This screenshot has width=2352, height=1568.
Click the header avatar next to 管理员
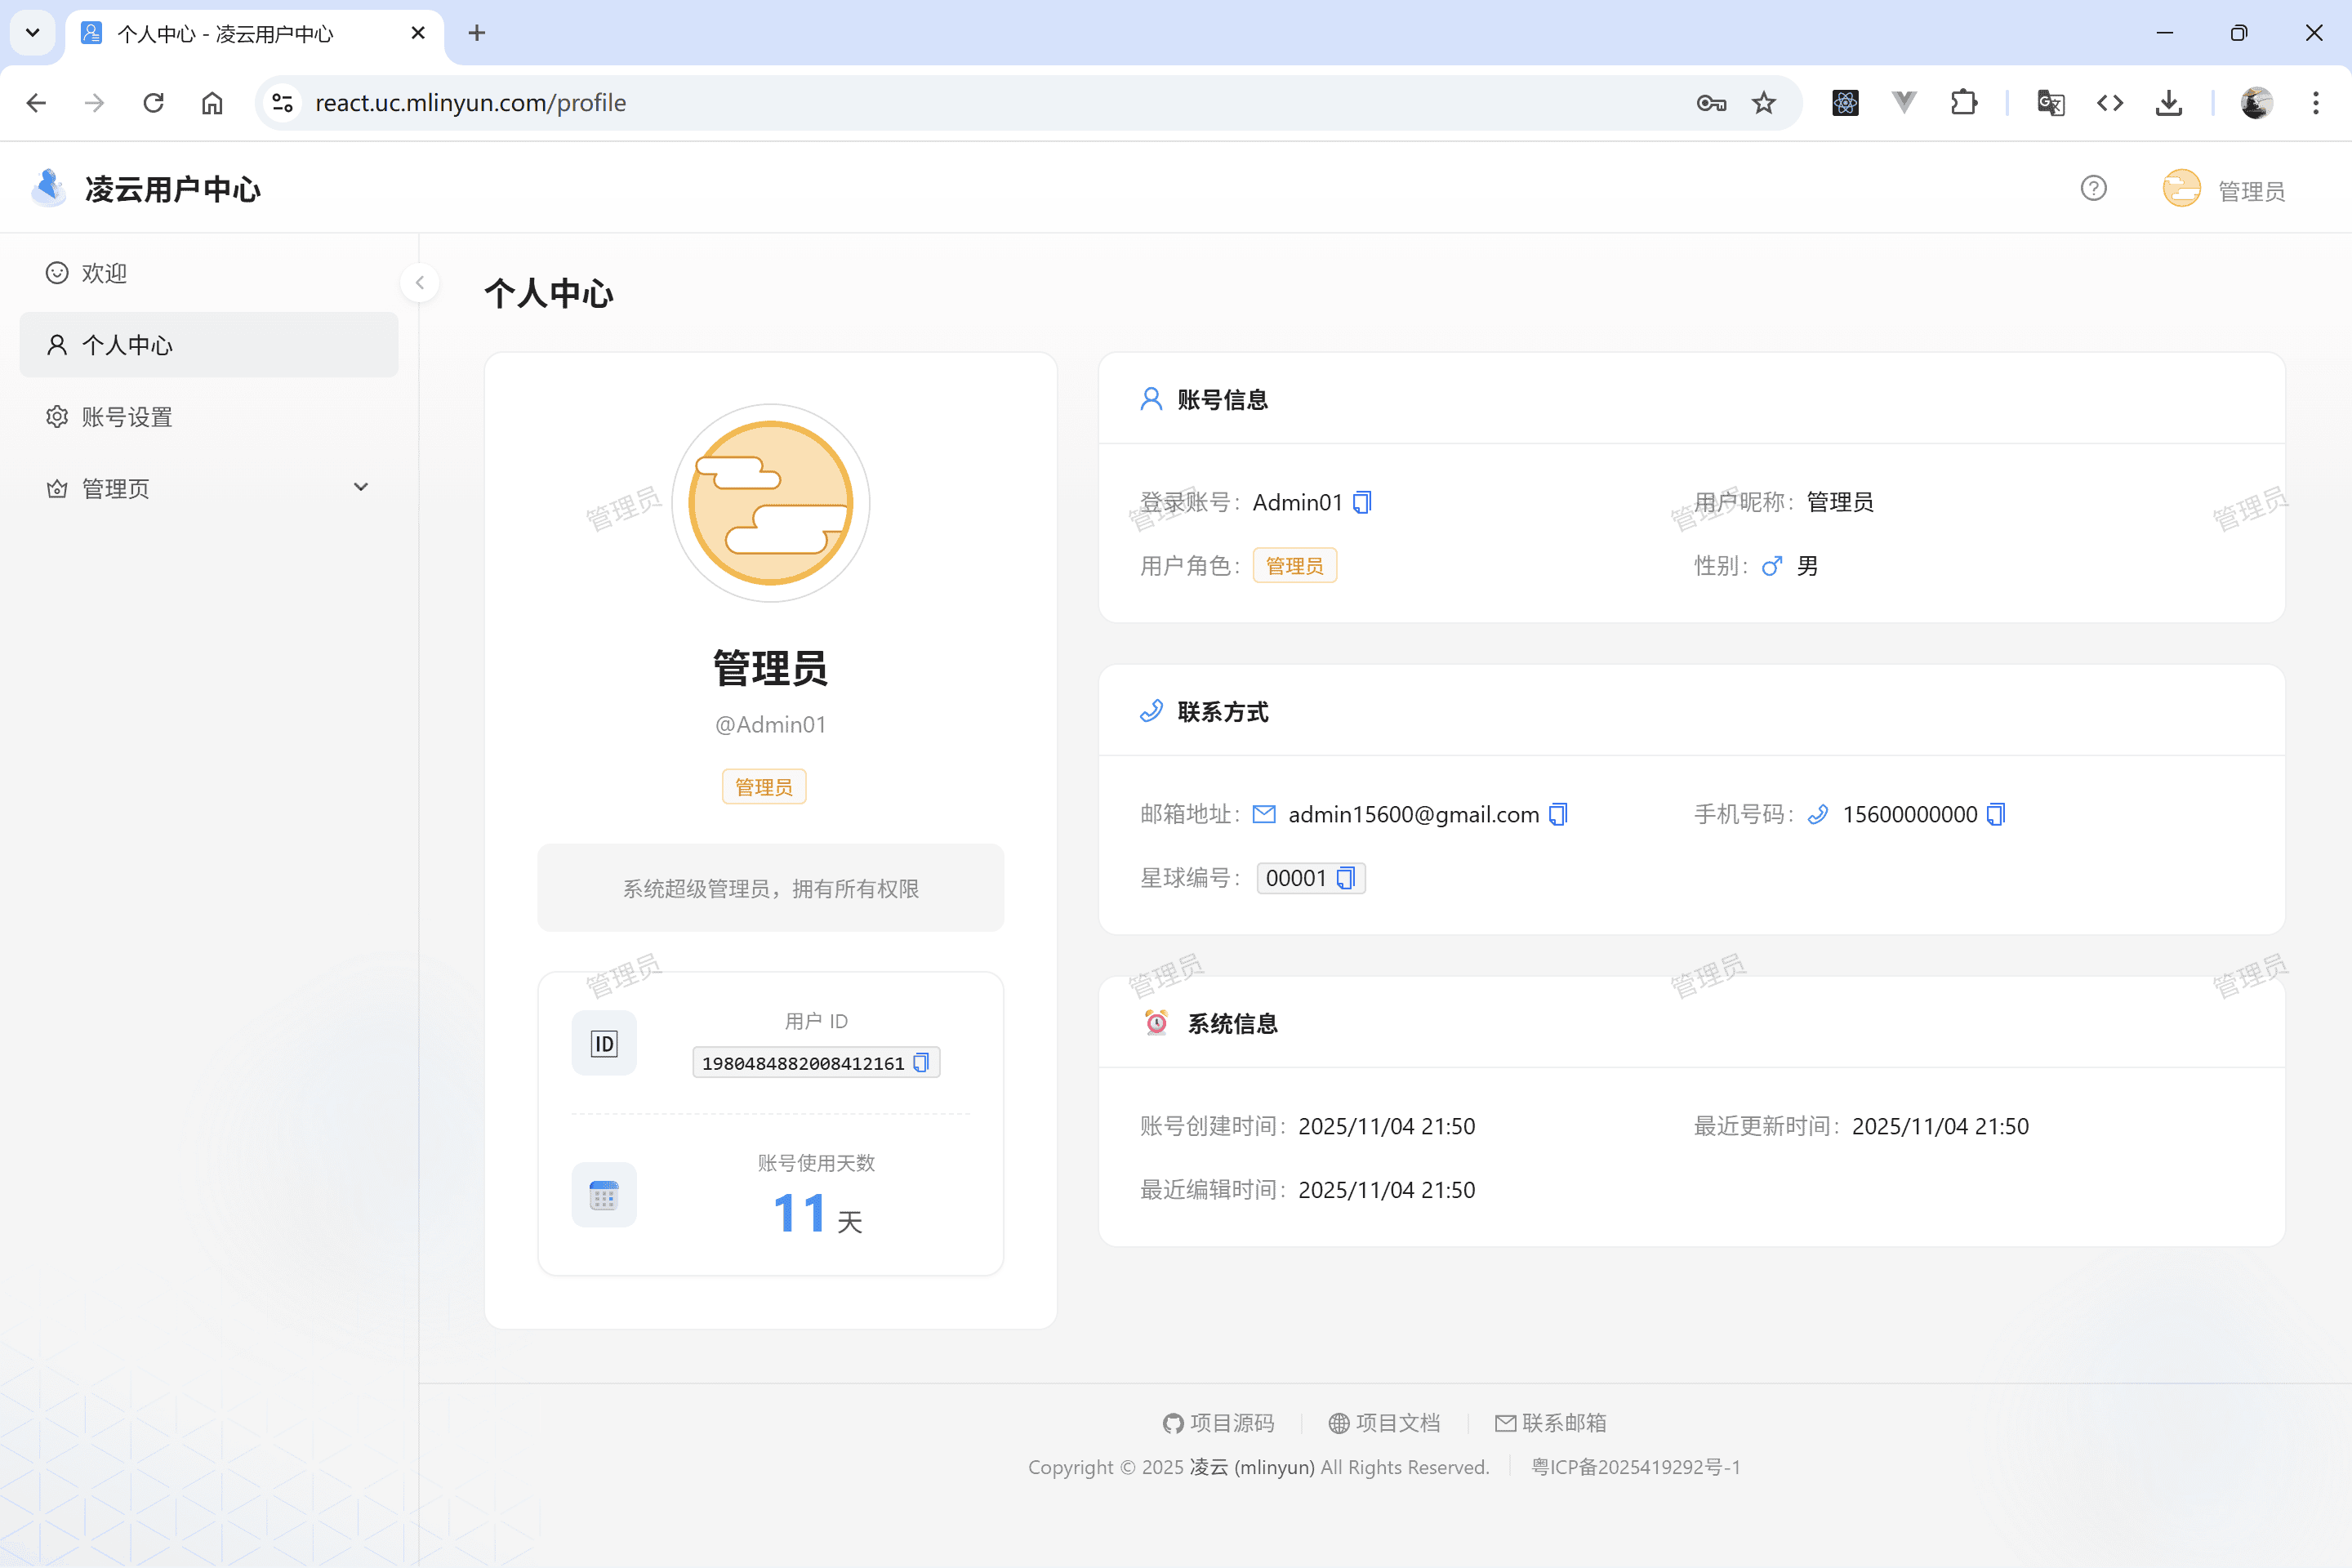tap(2182, 189)
